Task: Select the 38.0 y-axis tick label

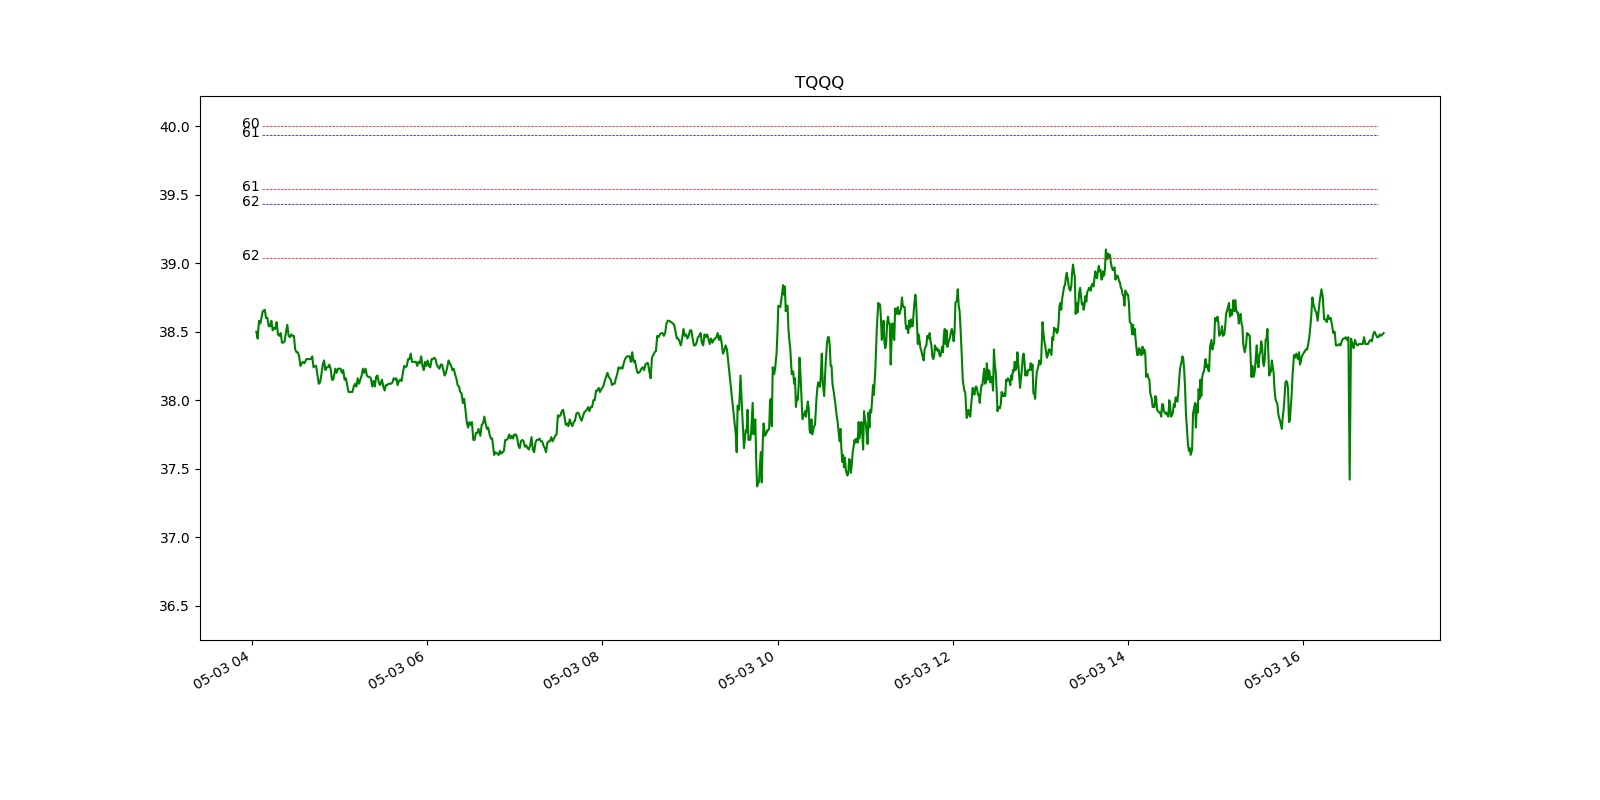Action: tap(174, 401)
